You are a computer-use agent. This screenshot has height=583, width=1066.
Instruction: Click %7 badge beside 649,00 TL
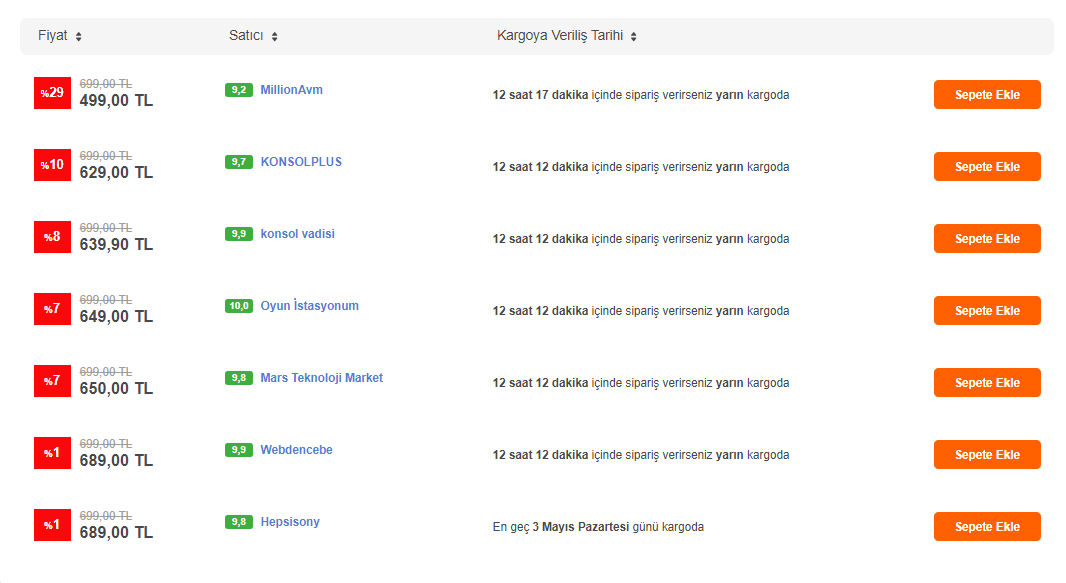(x=52, y=309)
